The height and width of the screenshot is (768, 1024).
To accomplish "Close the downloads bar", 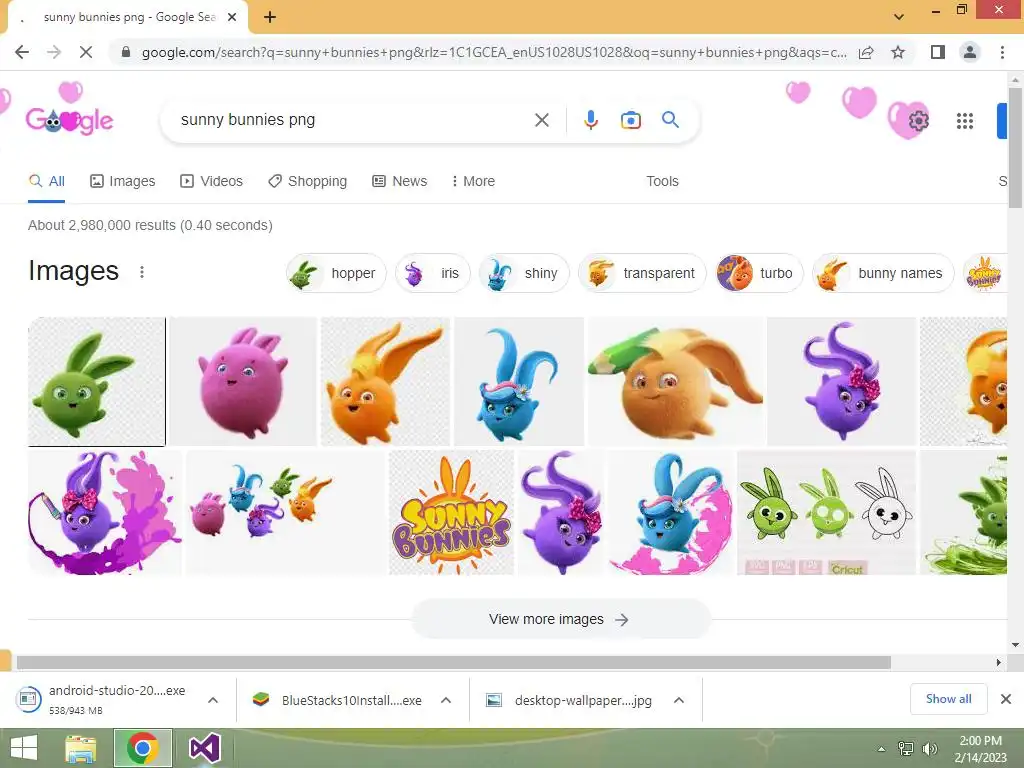I will [x=1006, y=699].
